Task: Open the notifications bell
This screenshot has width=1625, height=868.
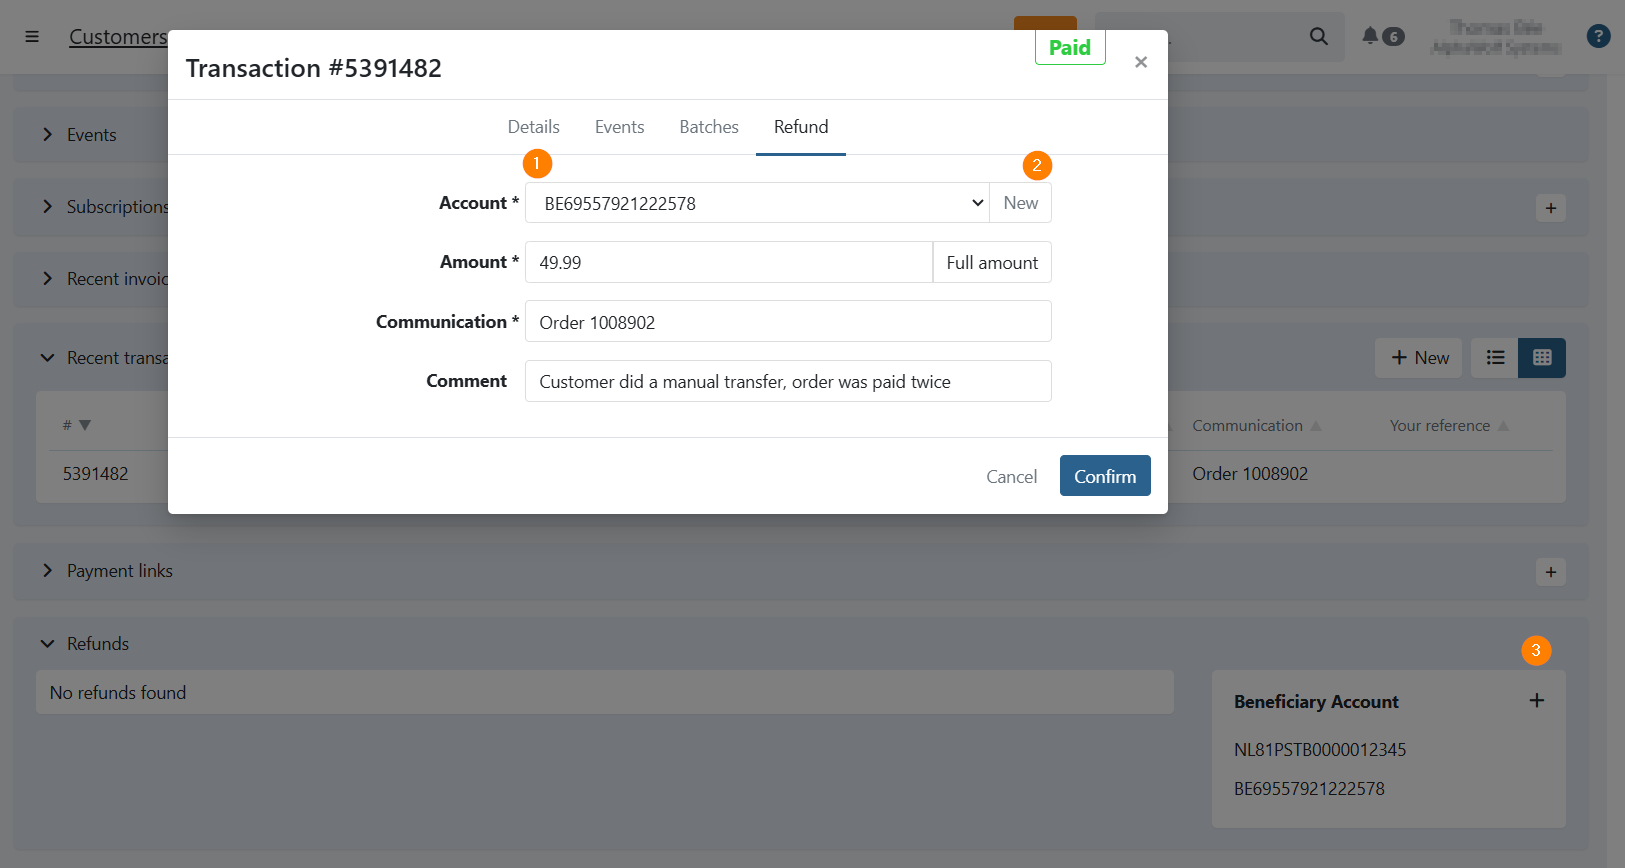Action: pos(1371,37)
